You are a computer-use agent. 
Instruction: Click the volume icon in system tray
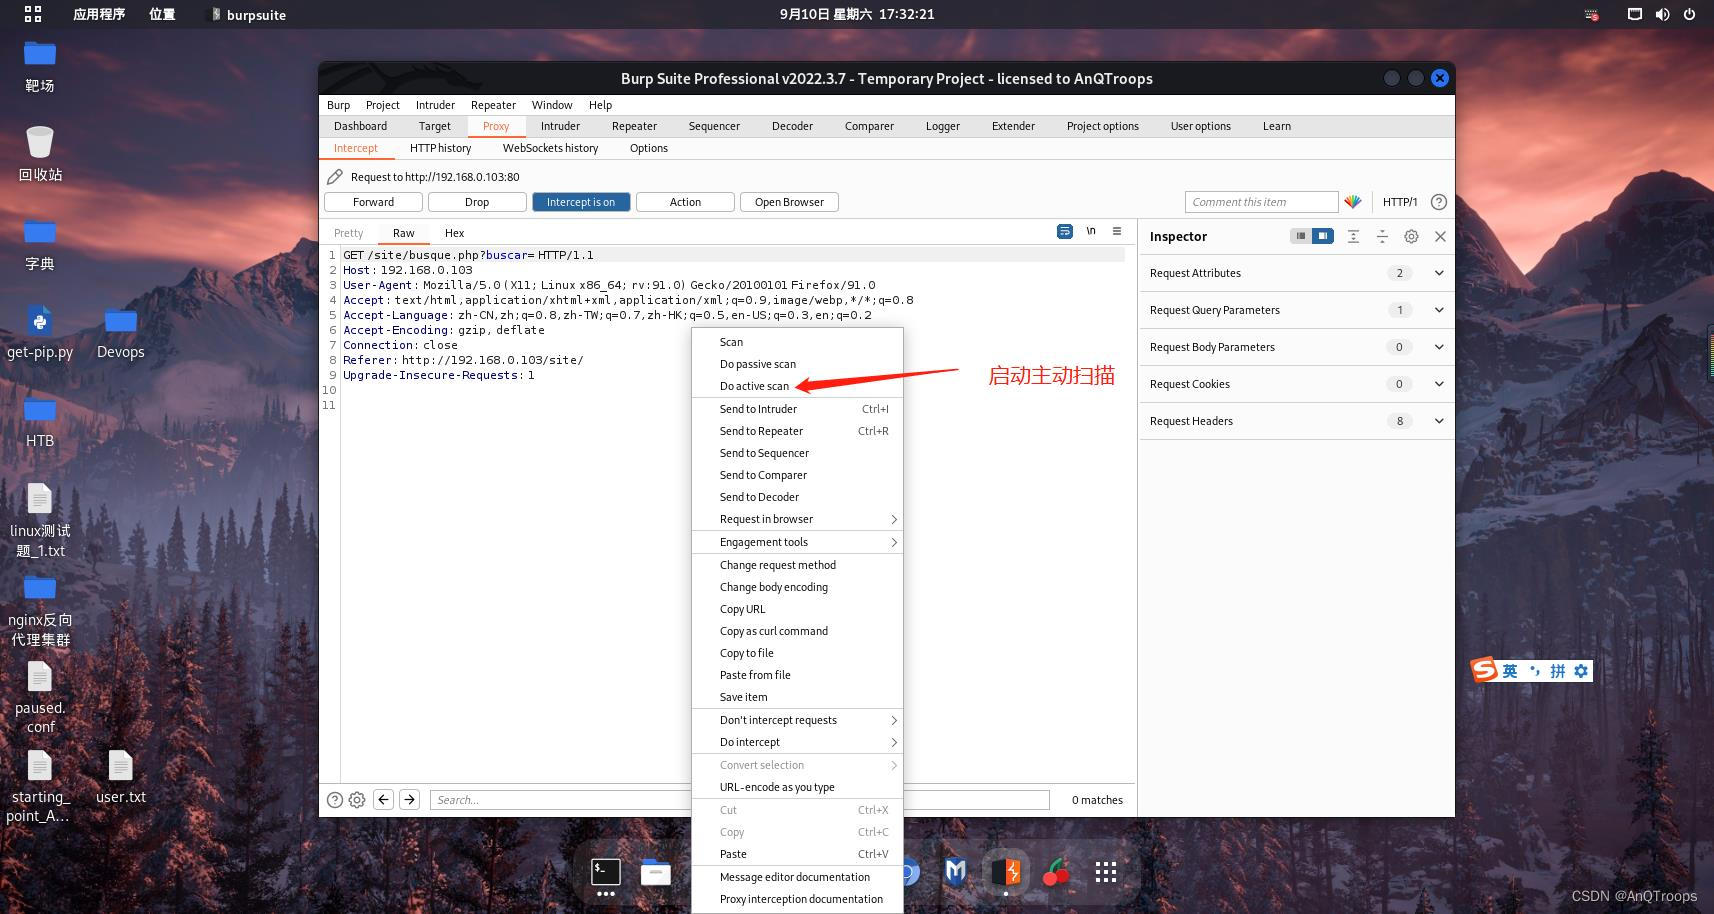tap(1662, 14)
